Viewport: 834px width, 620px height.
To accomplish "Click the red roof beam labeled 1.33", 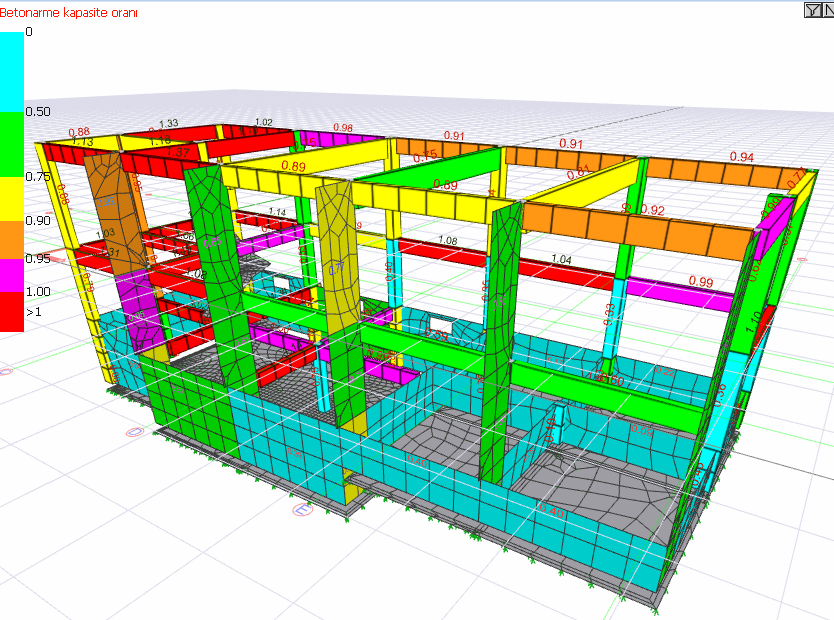I will pos(170,134).
